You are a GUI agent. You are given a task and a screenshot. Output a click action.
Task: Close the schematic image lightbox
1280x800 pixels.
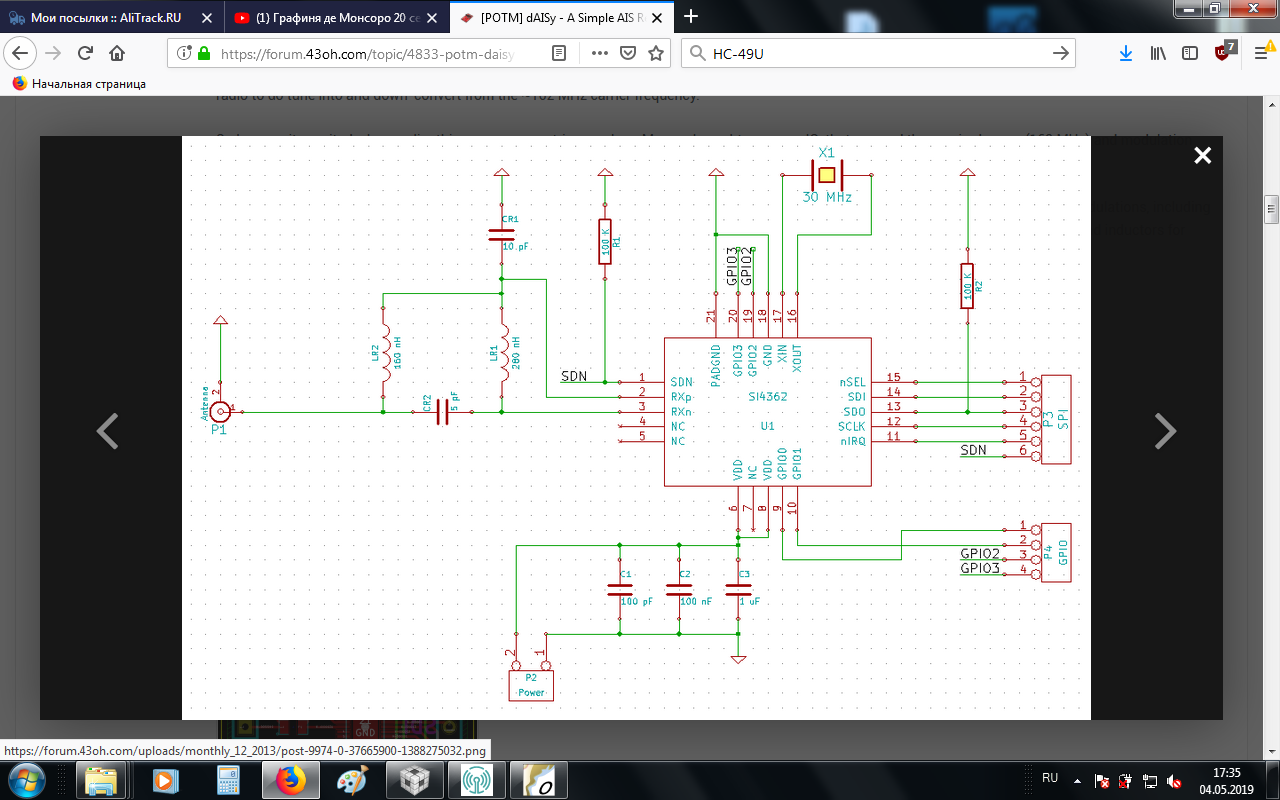(1202, 155)
